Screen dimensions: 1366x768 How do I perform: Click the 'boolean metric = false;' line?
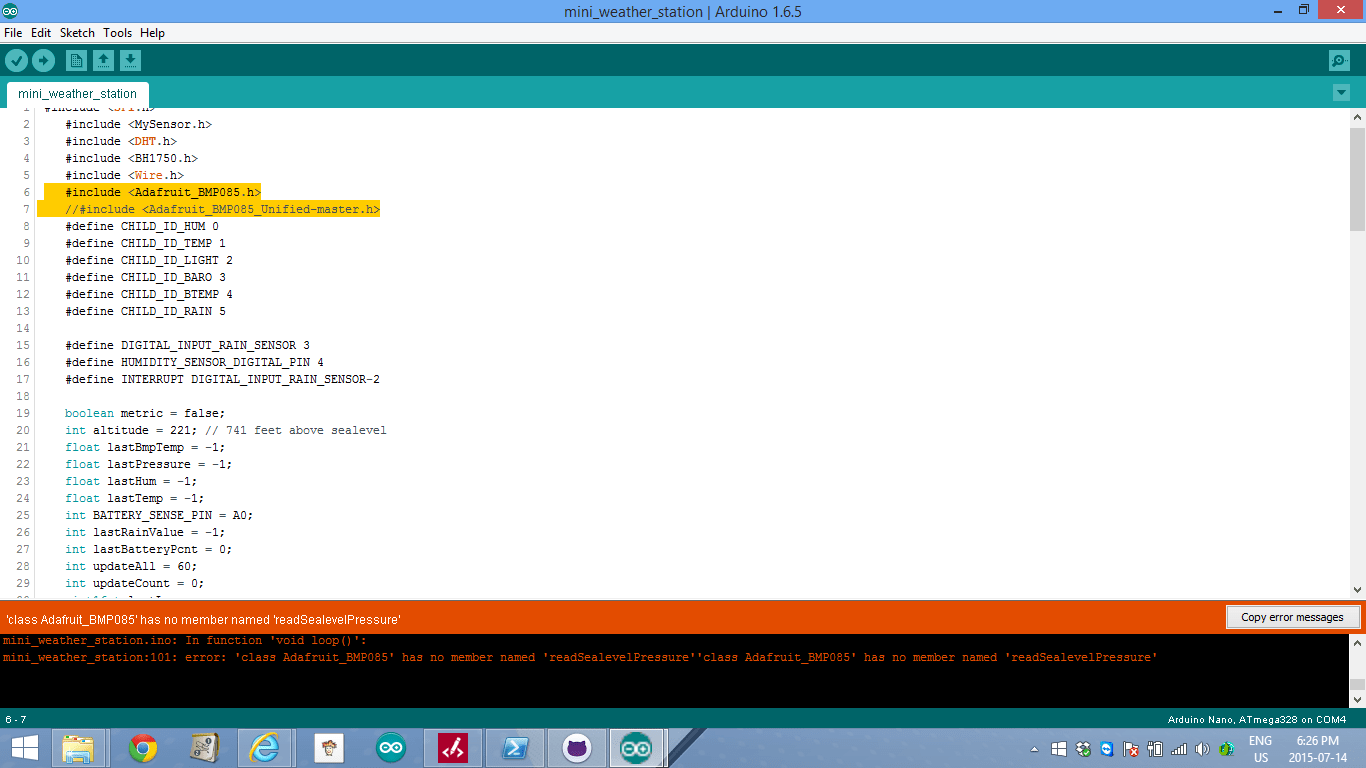point(145,413)
